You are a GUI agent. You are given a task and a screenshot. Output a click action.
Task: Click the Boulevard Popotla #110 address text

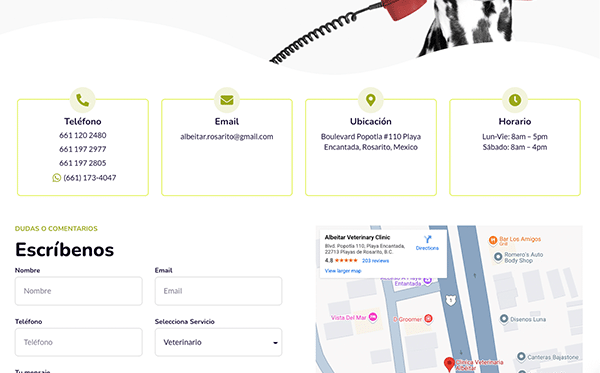(x=371, y=142)
